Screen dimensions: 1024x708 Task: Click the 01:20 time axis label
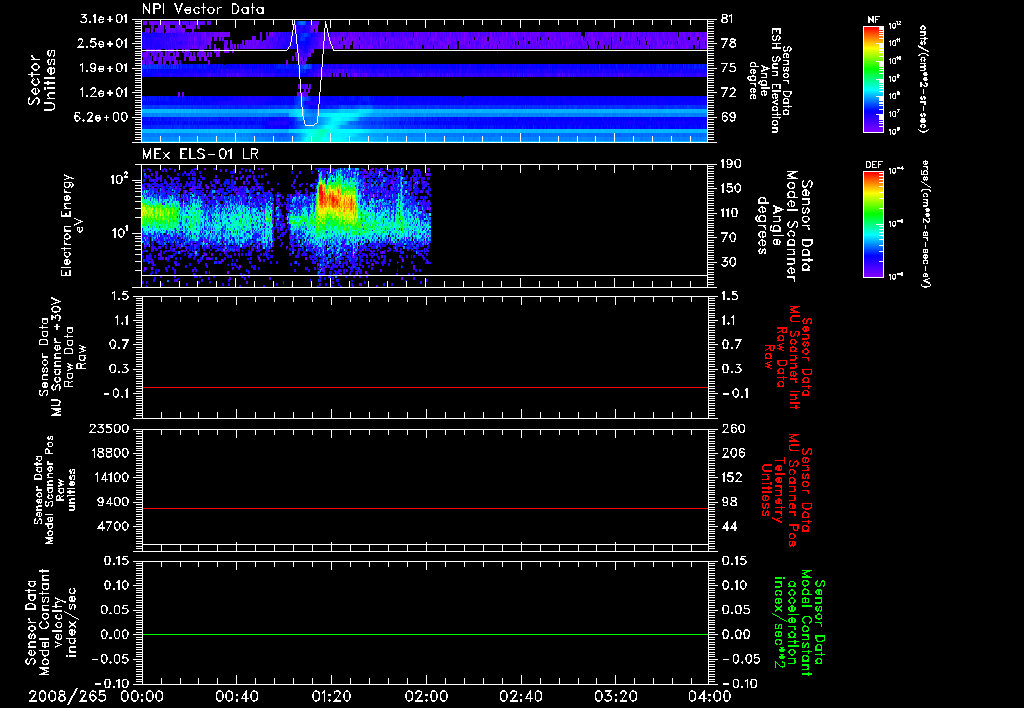[x=331, y=696]
